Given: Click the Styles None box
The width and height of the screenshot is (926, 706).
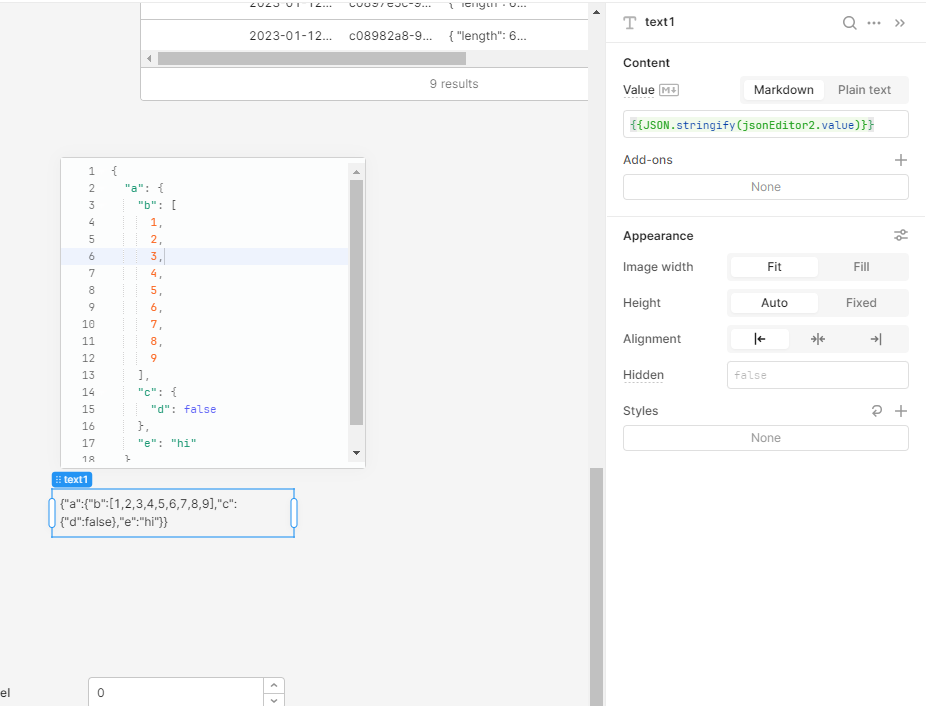Looking at the screenshot, I should (765, 438).
